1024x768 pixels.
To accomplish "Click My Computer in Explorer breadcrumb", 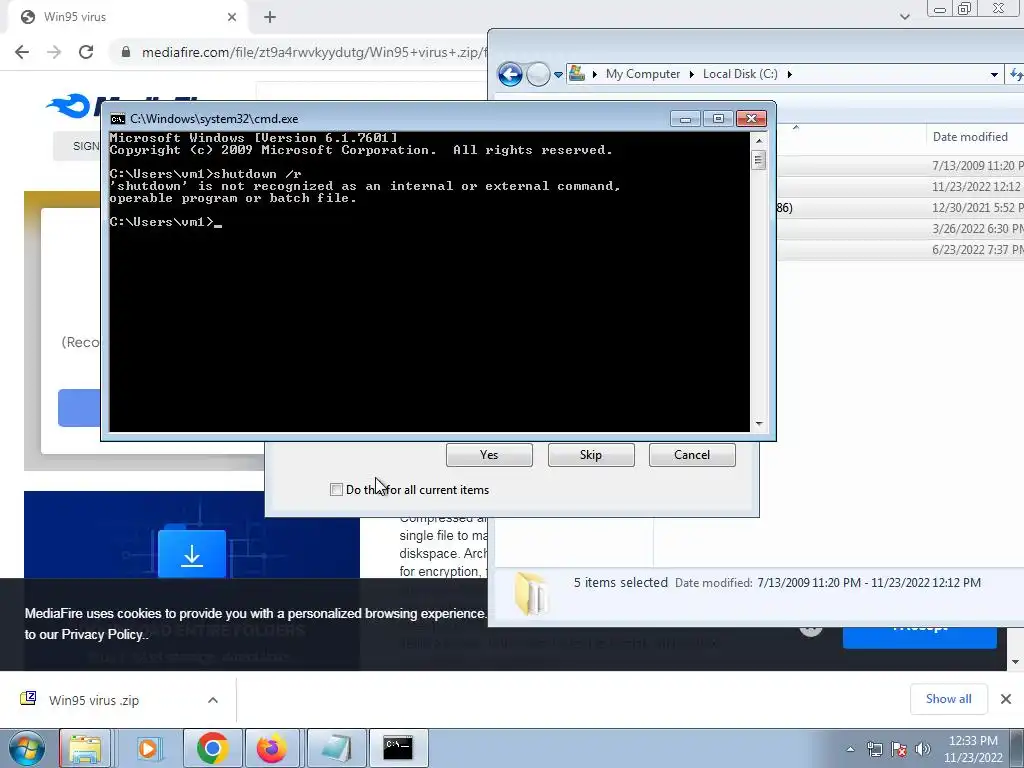I will pyautogui.click(x=643, y=74).
